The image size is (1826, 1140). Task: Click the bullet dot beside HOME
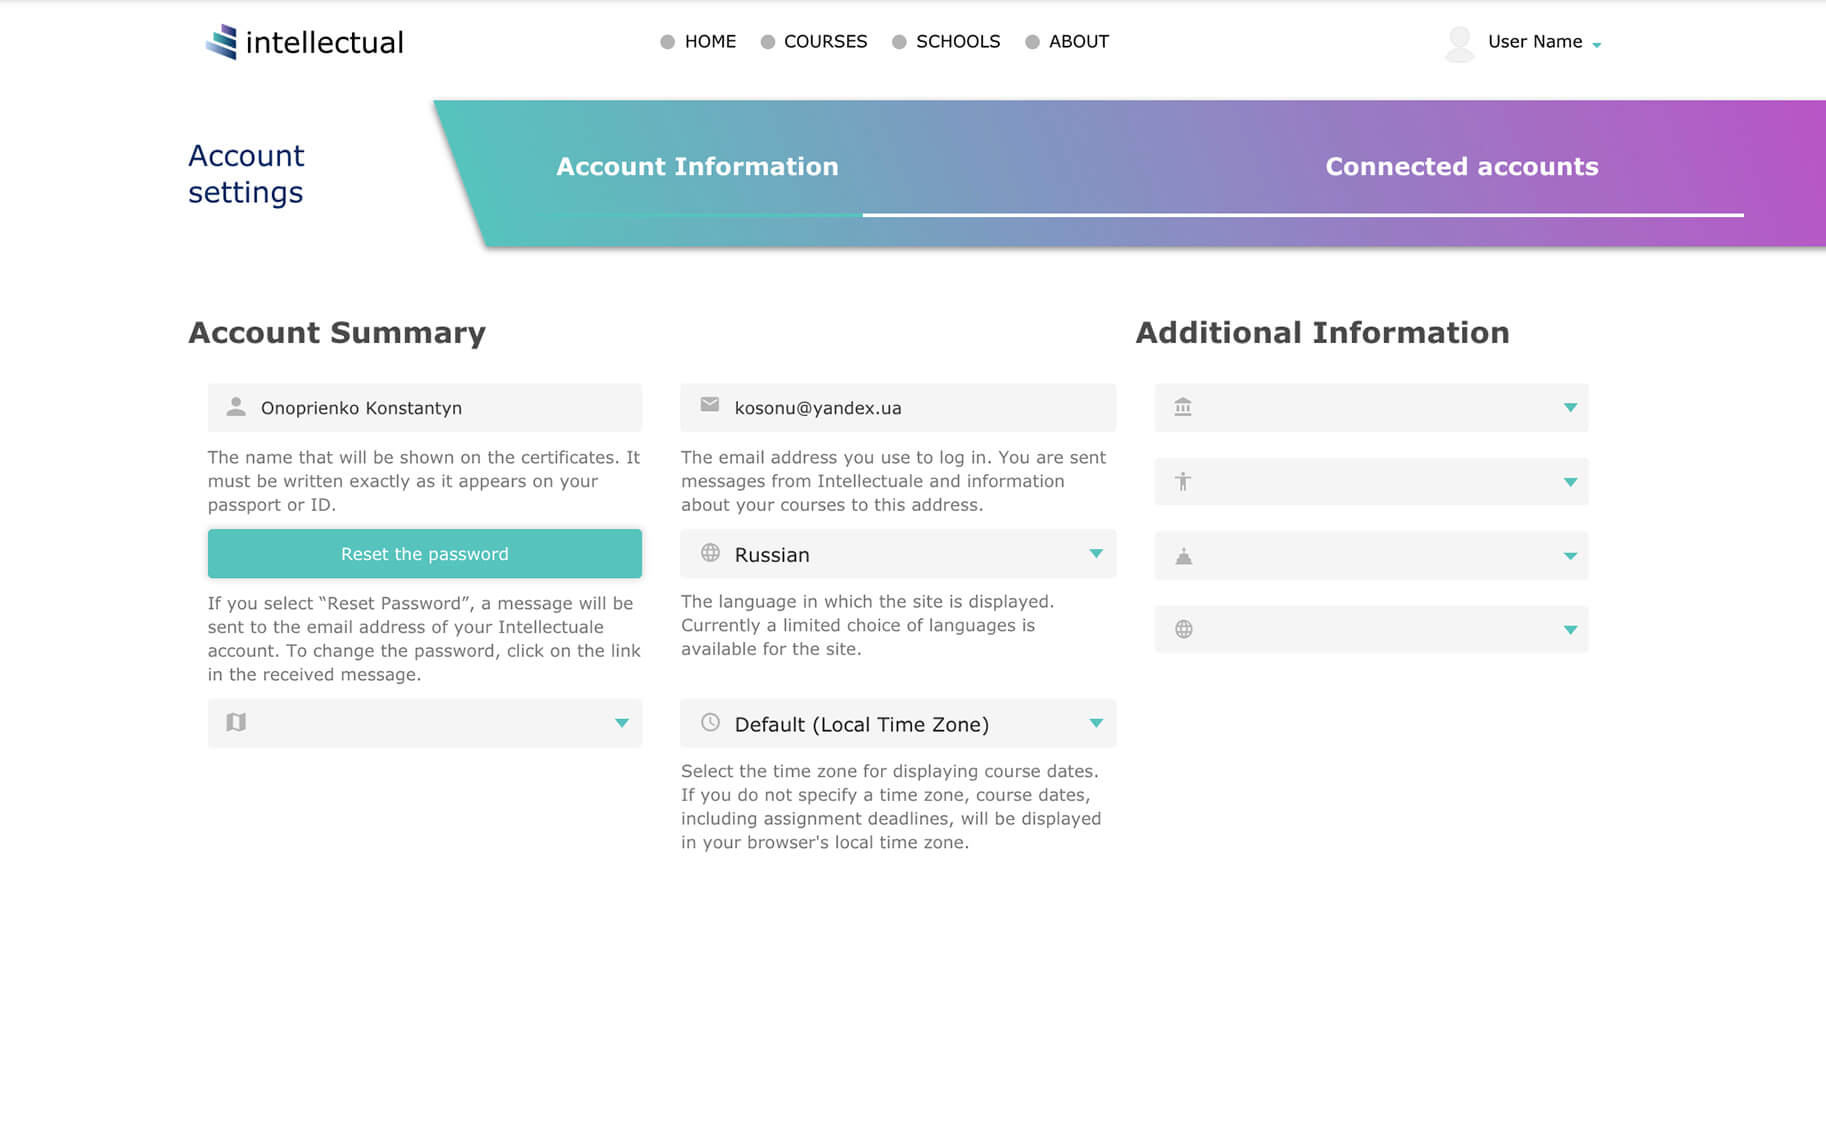[667, 42]
